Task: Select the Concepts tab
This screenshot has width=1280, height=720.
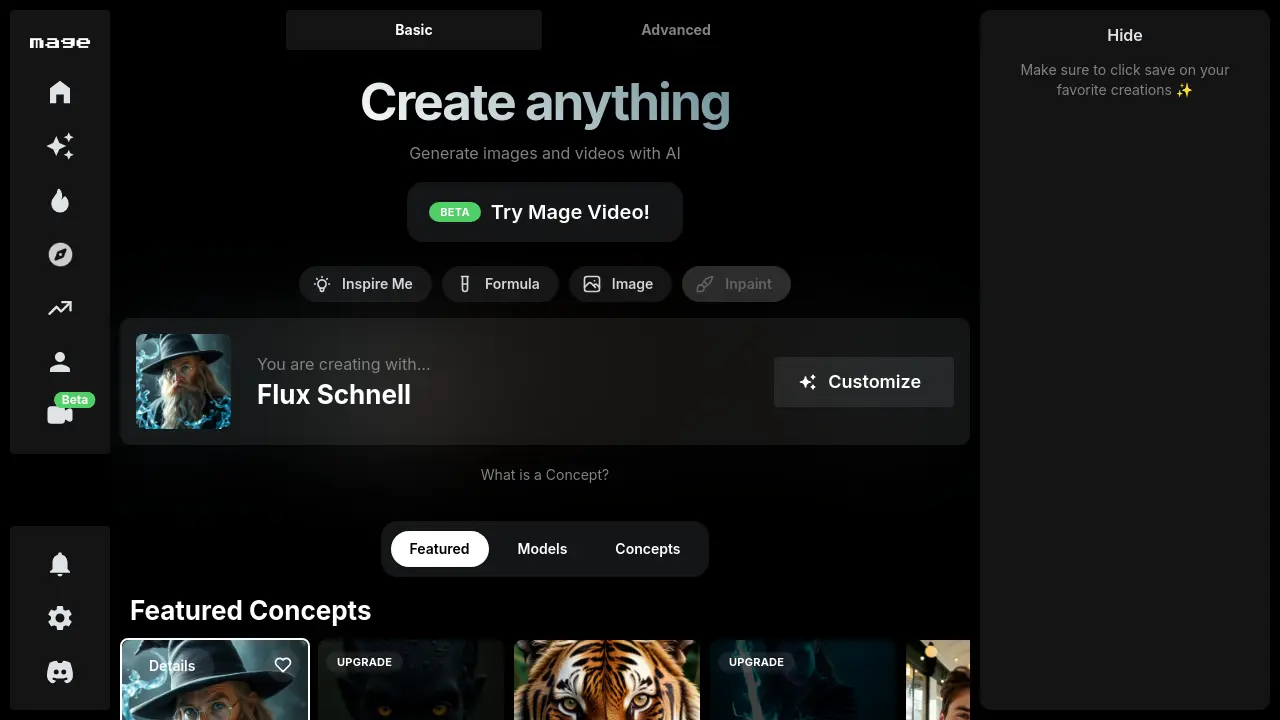Action: coord(648,549)
